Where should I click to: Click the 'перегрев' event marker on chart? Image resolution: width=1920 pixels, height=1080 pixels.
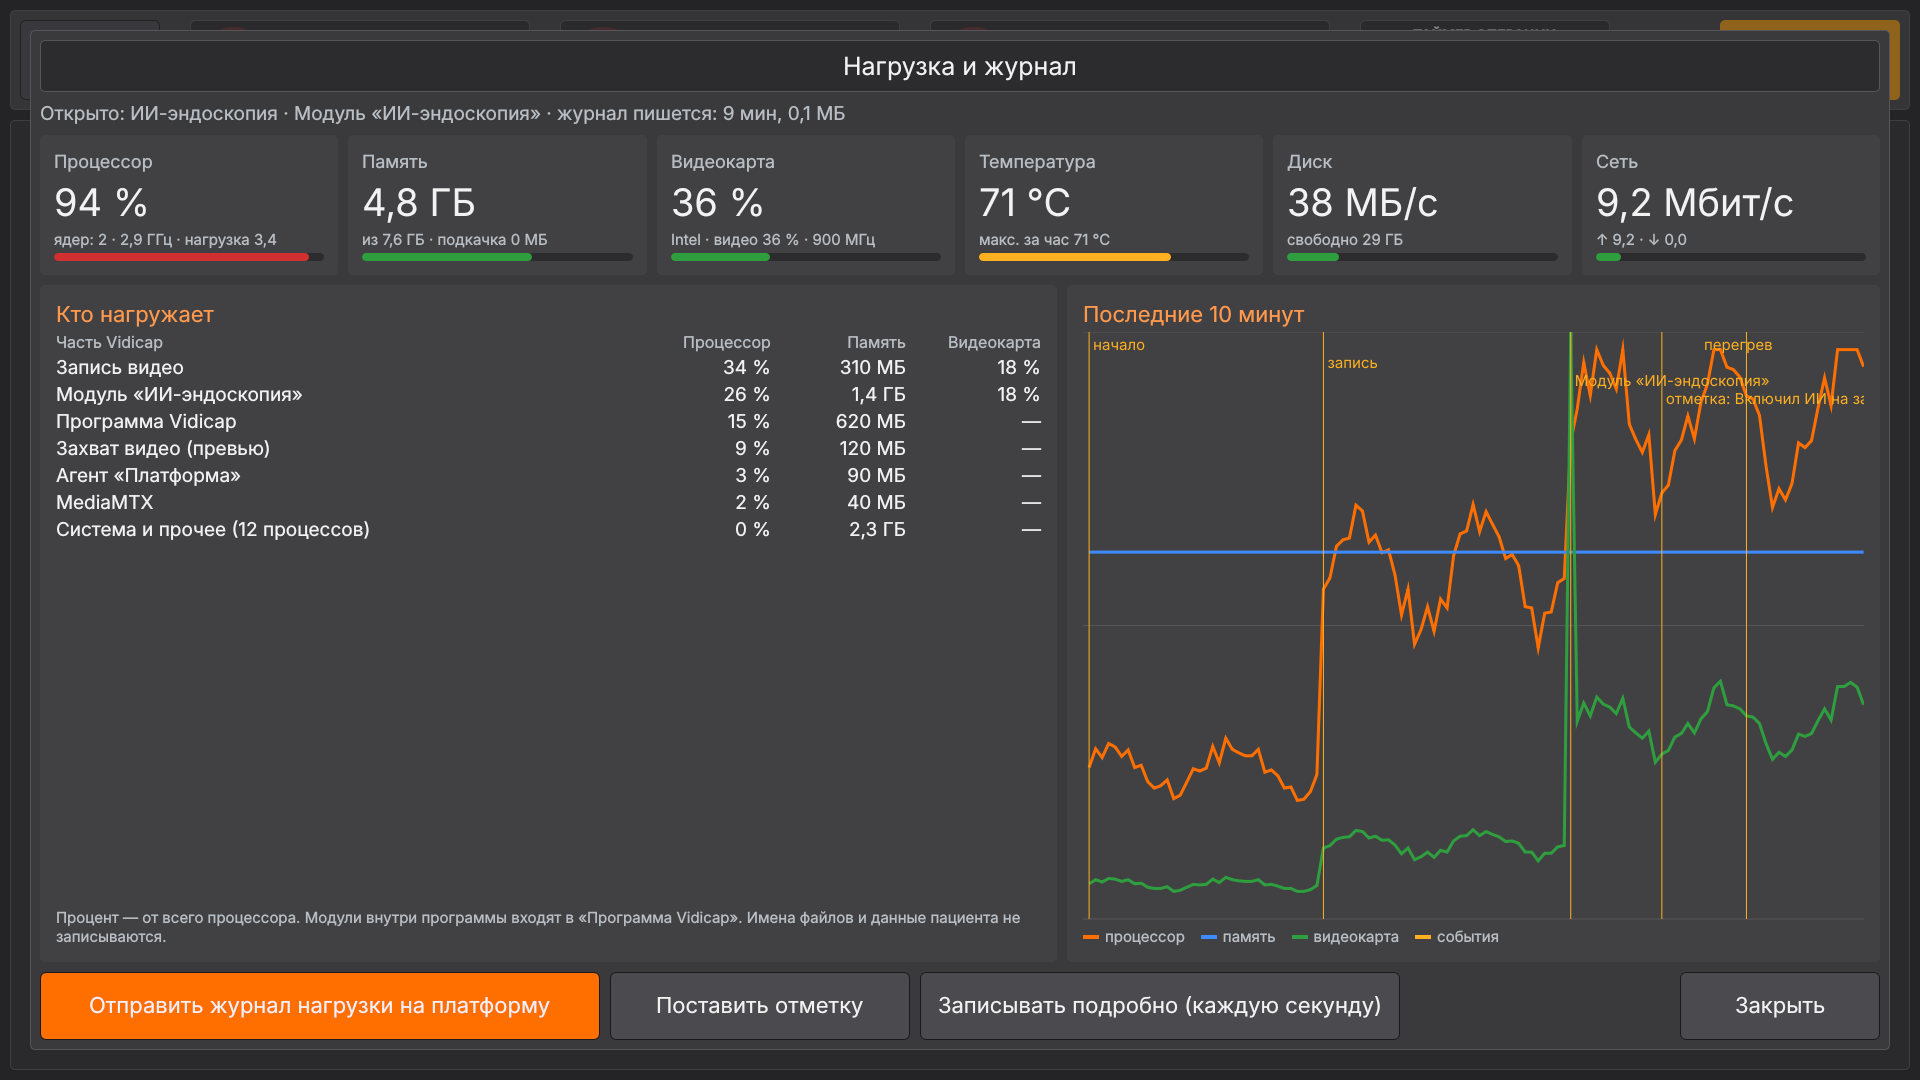click(1737, 345)
